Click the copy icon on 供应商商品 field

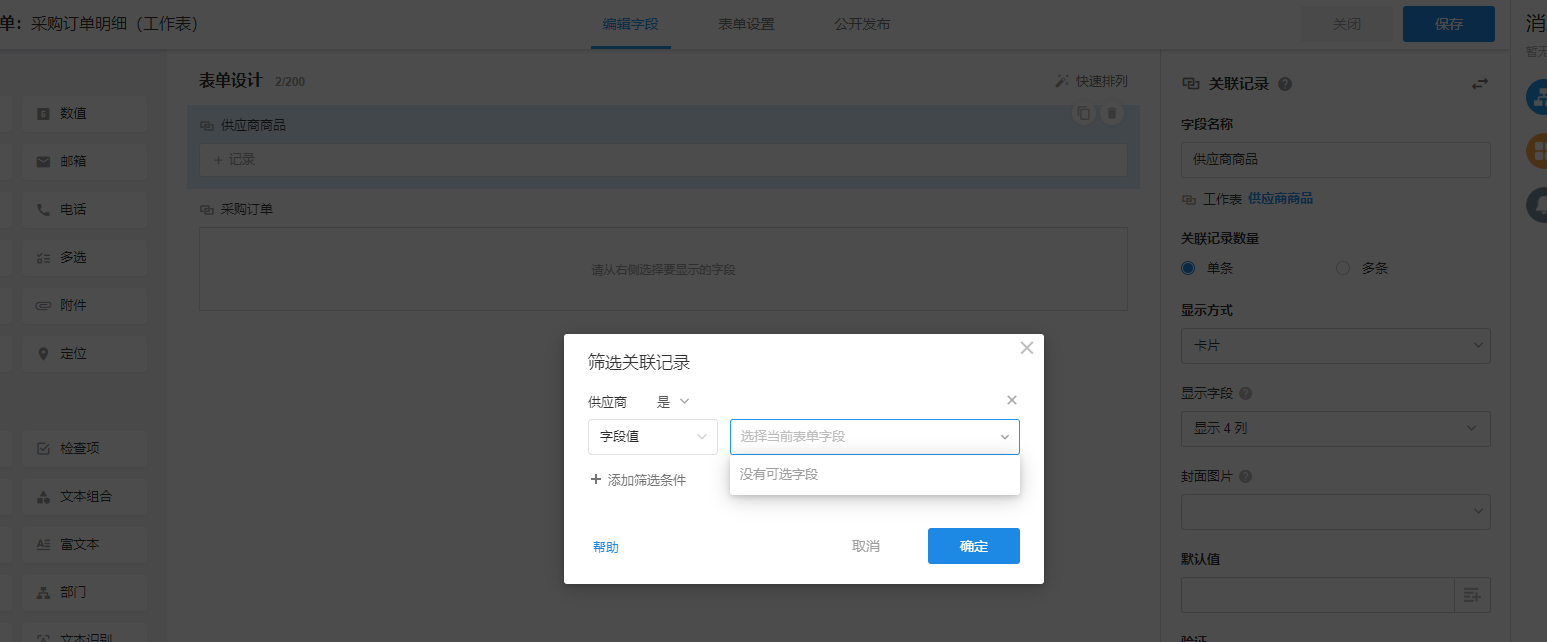pos(1082,113)
